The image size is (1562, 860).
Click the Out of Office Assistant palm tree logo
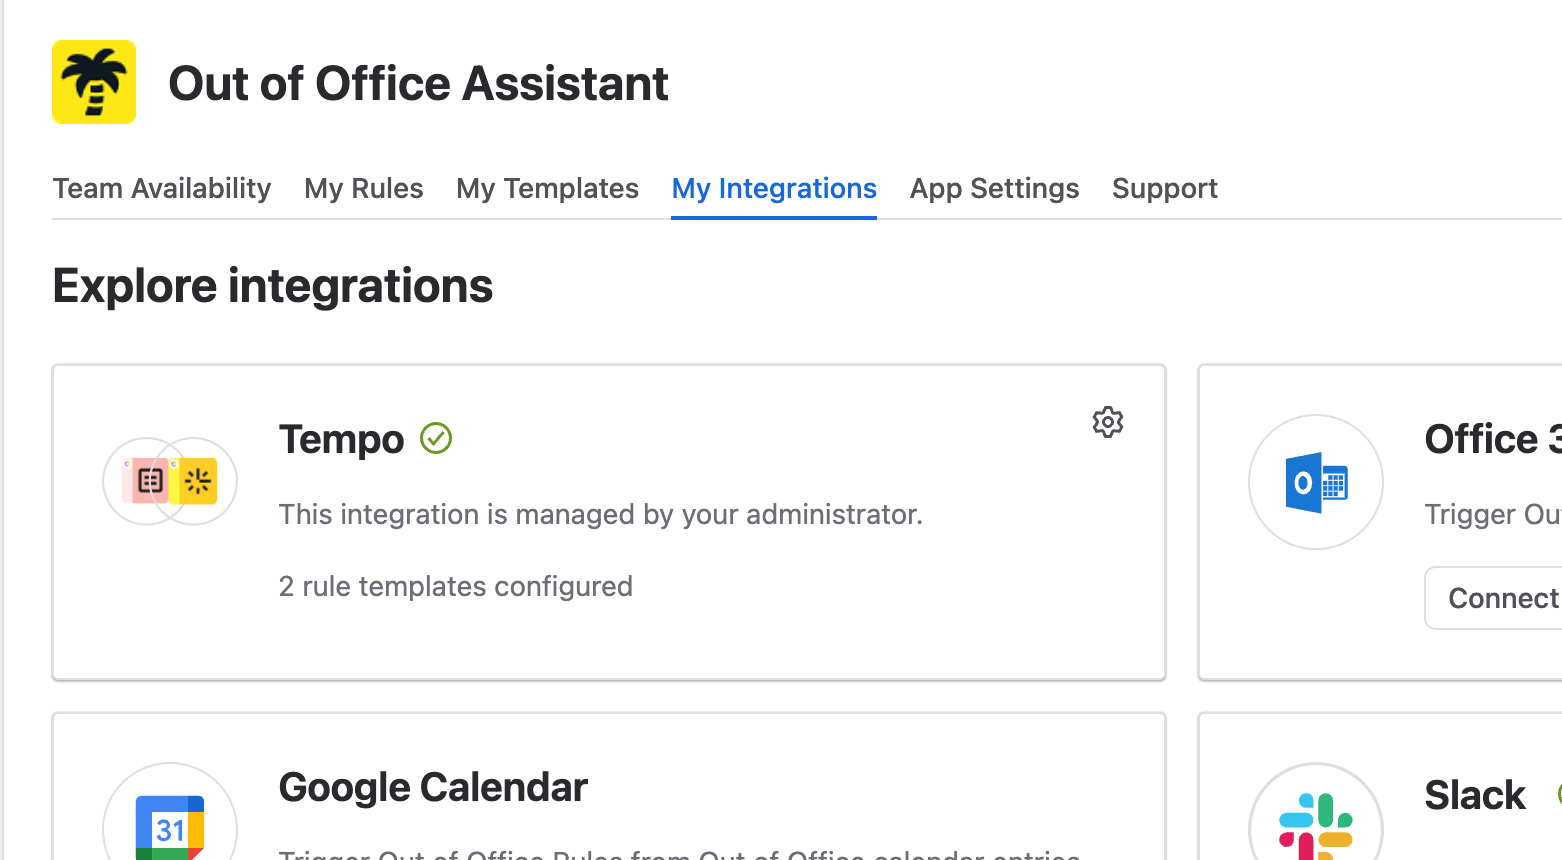94,82
